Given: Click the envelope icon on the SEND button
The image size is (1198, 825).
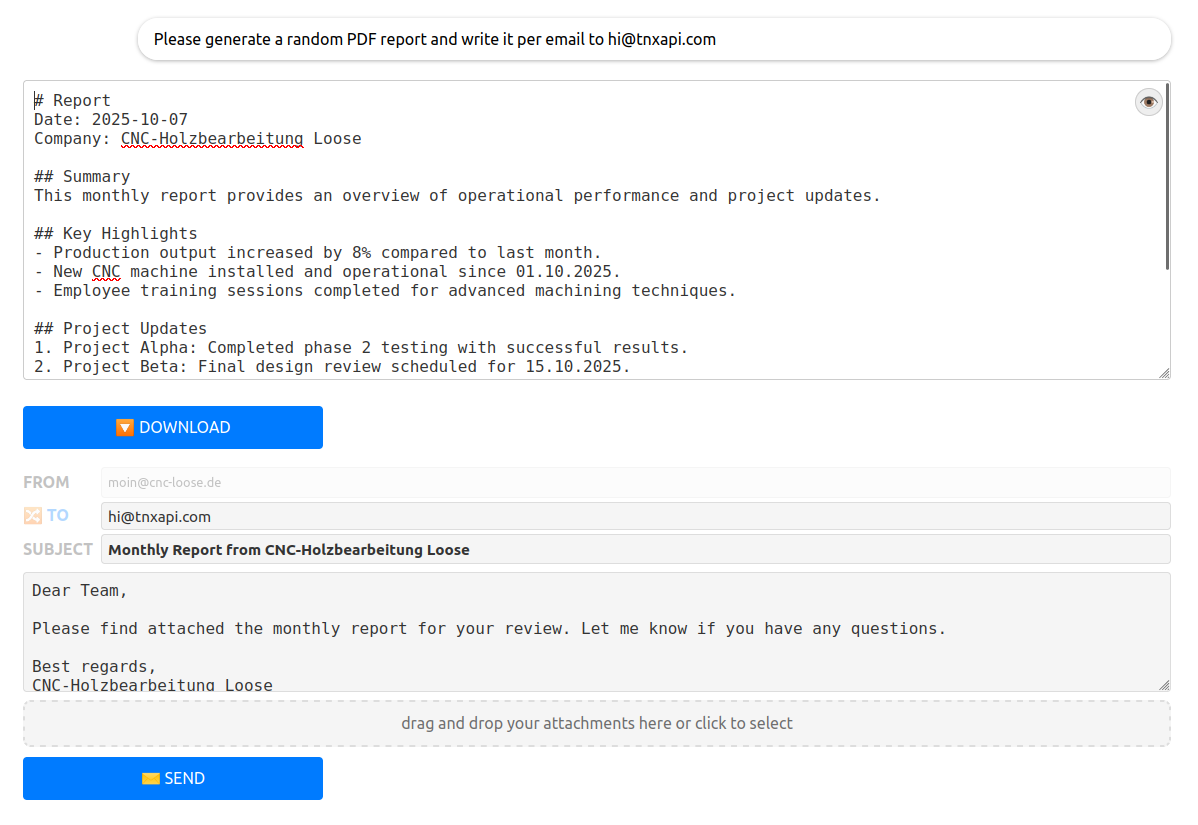Looking at the screenshot, I should click(x=151, y=779).
